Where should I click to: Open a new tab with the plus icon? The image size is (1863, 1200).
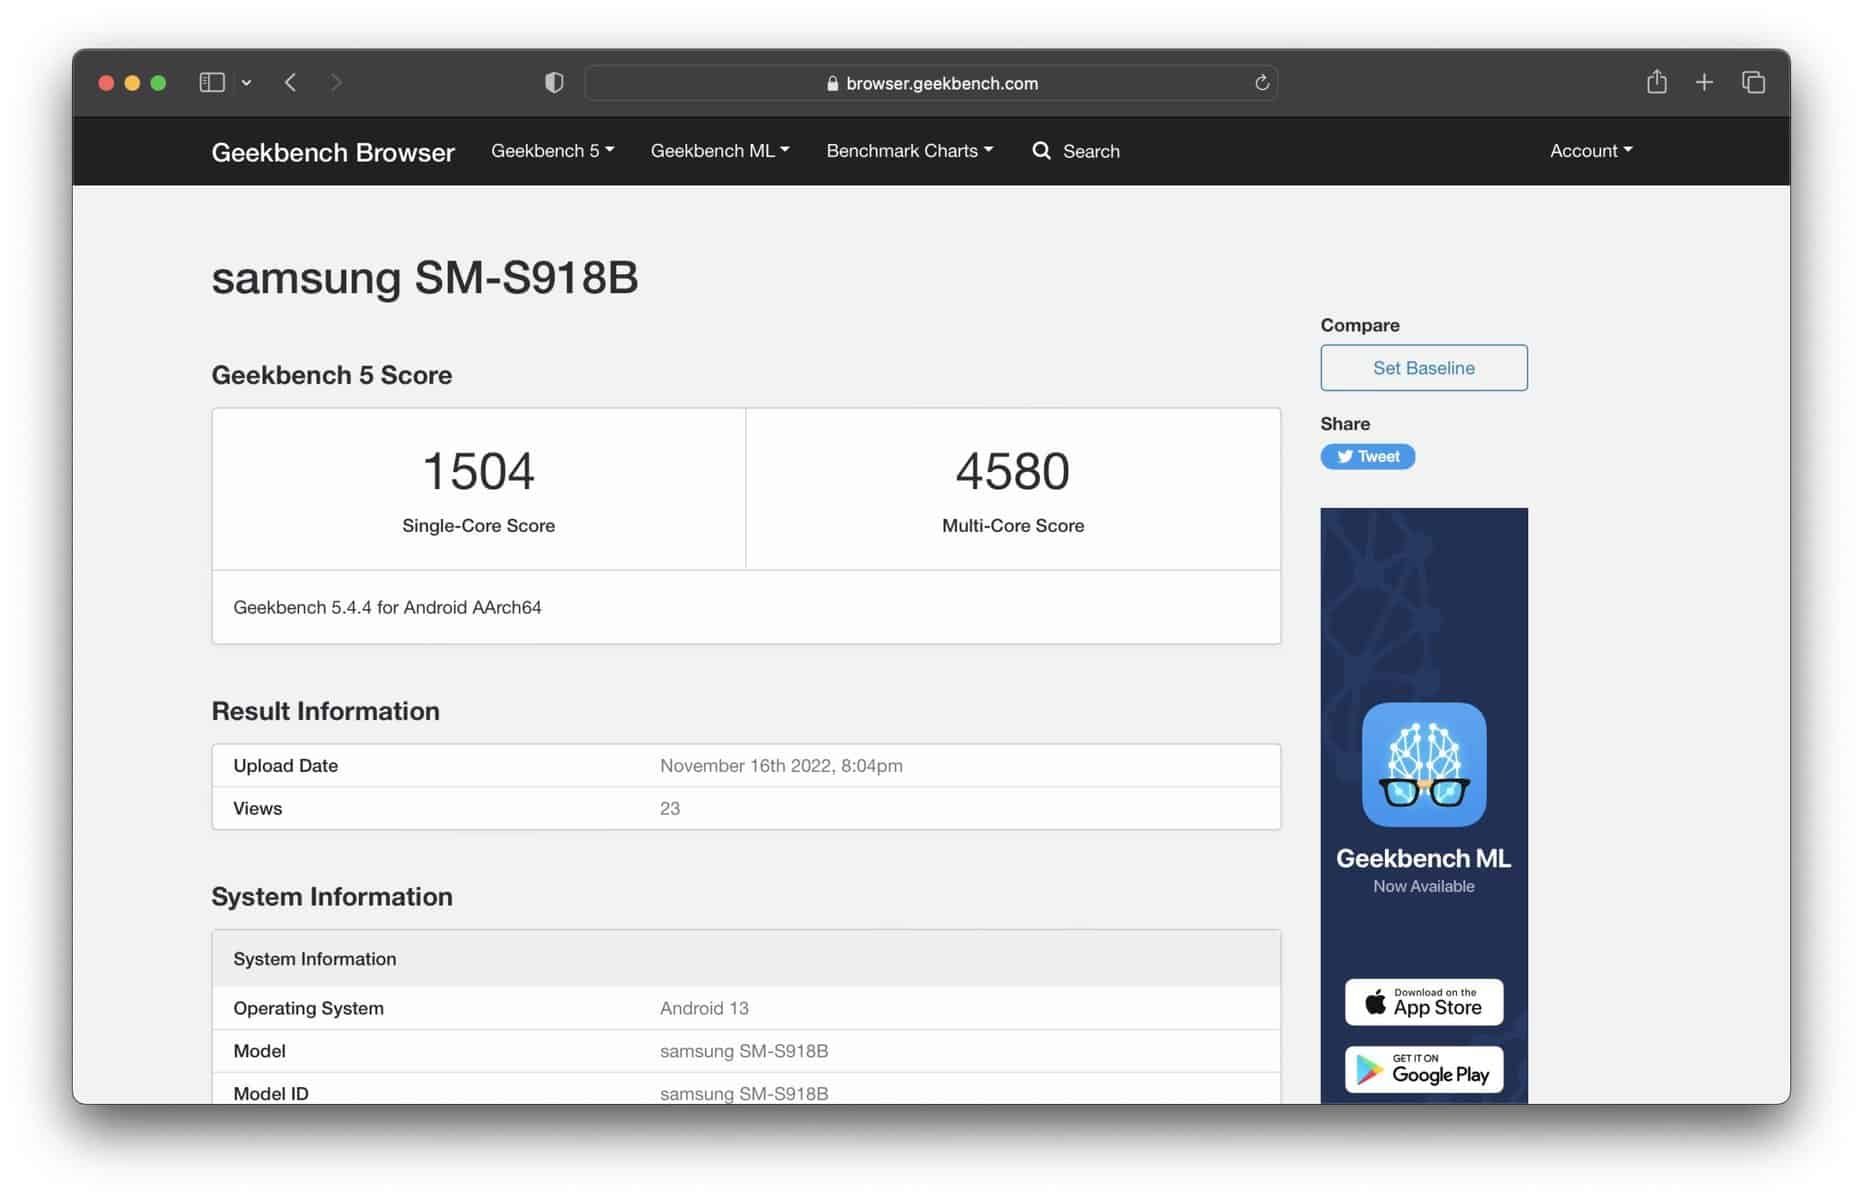click(1704, 82)
